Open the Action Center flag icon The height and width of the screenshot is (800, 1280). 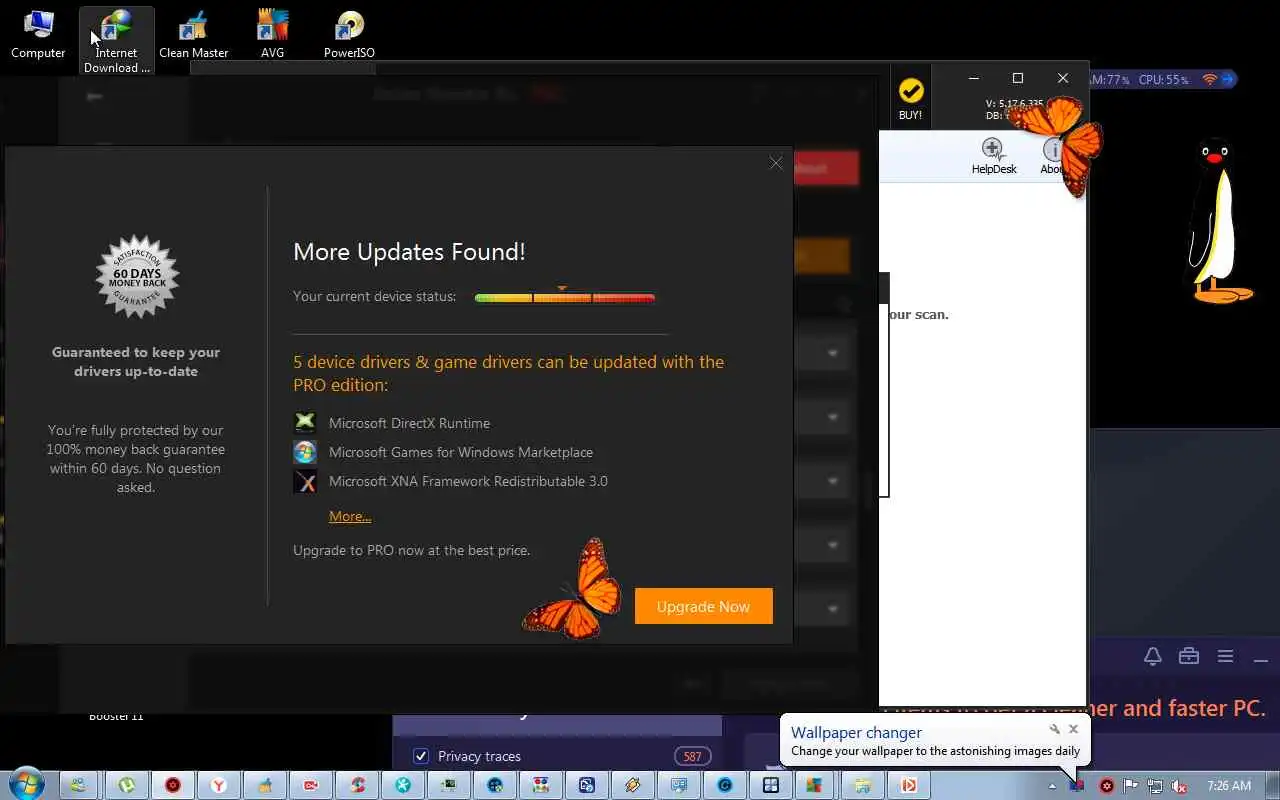pos(1131,786)
